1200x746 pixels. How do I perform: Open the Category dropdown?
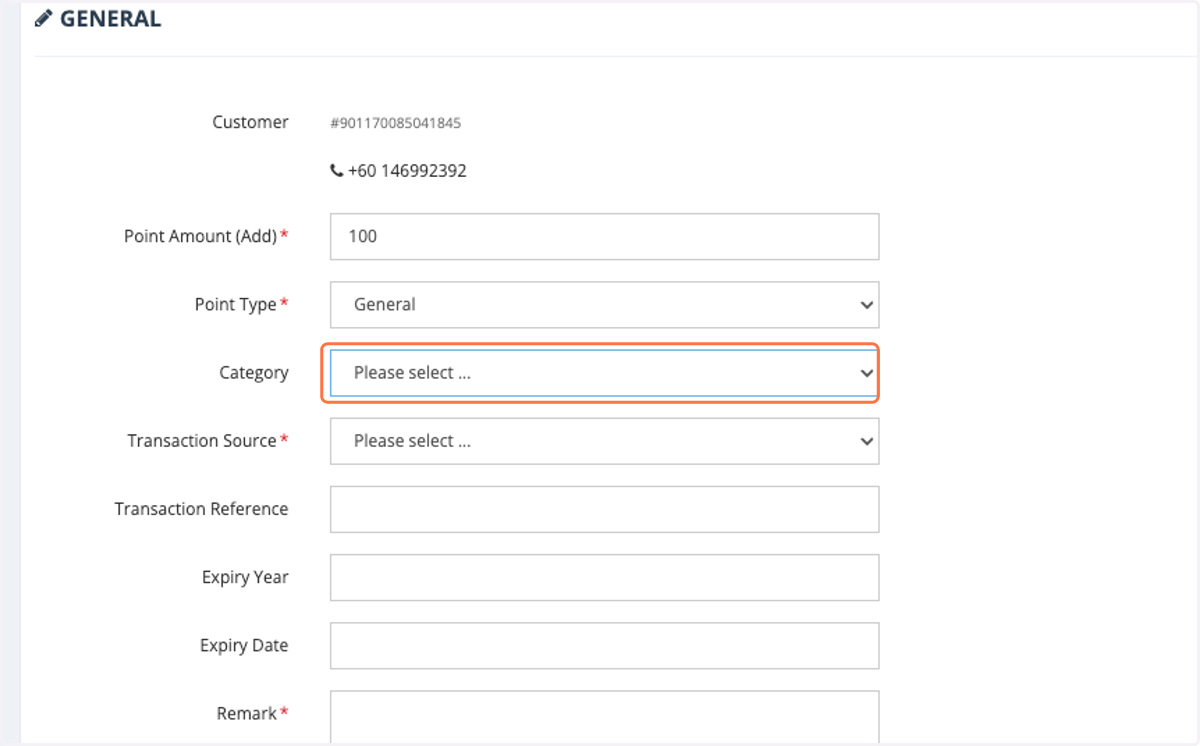[x=604, y=373]
